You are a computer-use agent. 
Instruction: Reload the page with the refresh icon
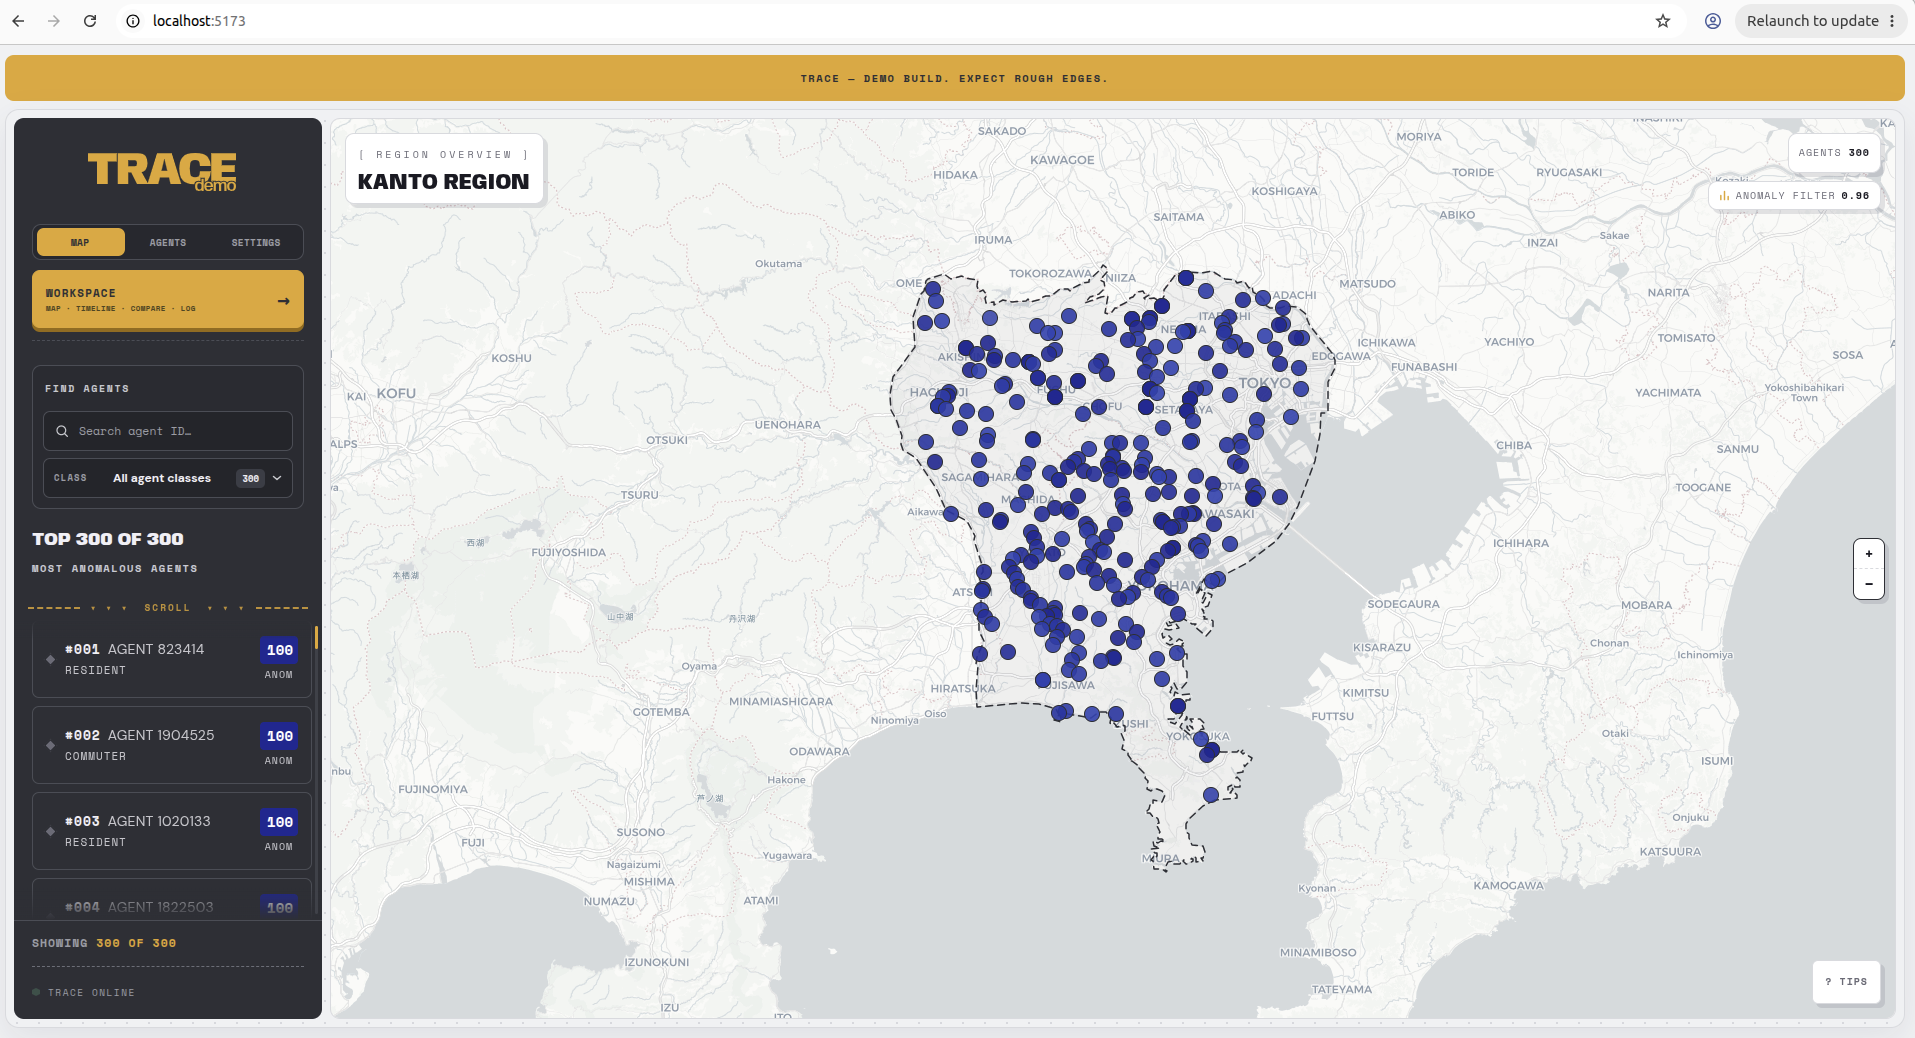90,21
